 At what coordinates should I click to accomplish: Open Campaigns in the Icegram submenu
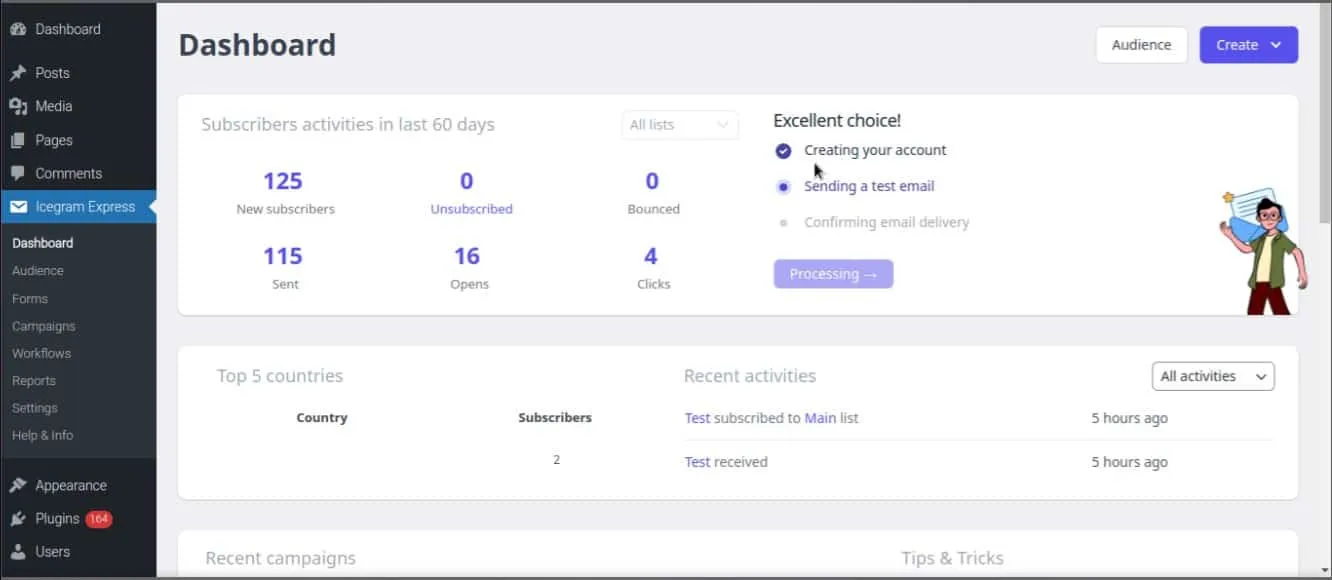click(44, 326)
